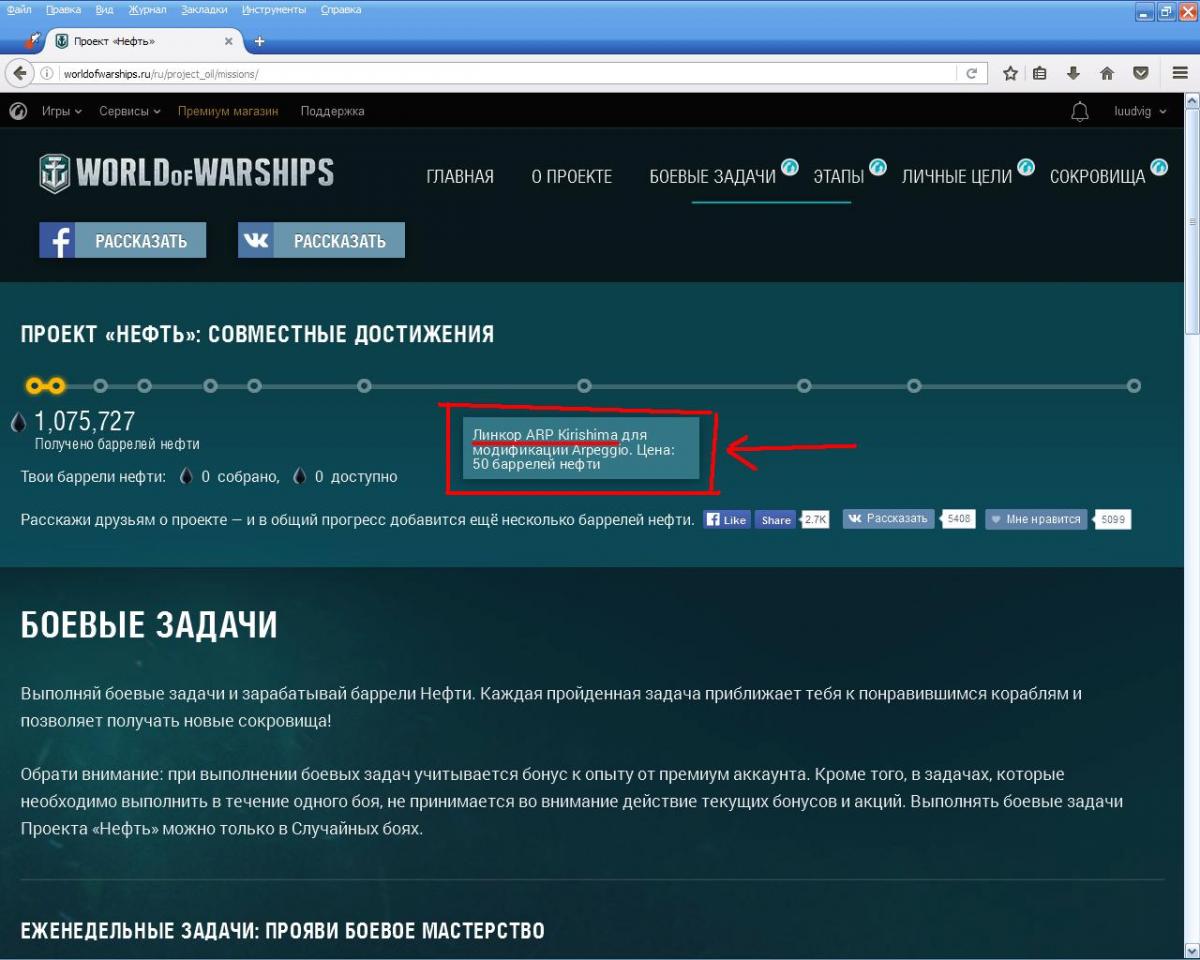This screenshot has height=960, width=1200.
Task: Click the small VK Рассказать button
Action: [x=888, y=519]
